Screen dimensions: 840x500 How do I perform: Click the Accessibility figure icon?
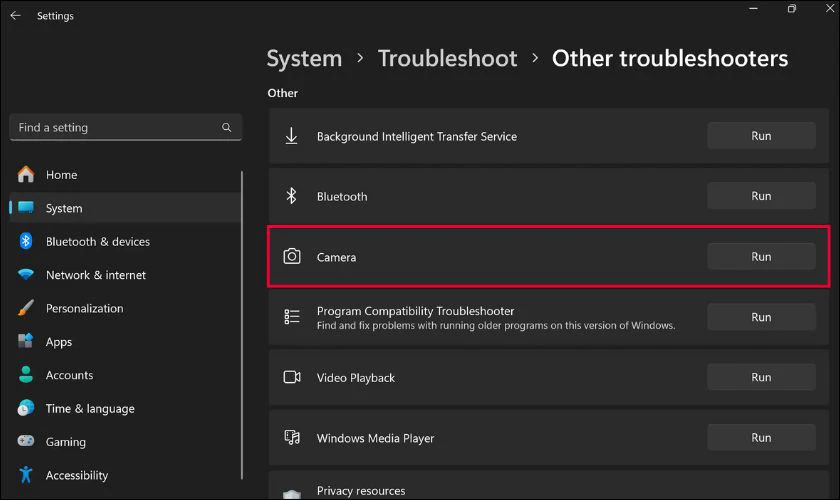[25, 475]
